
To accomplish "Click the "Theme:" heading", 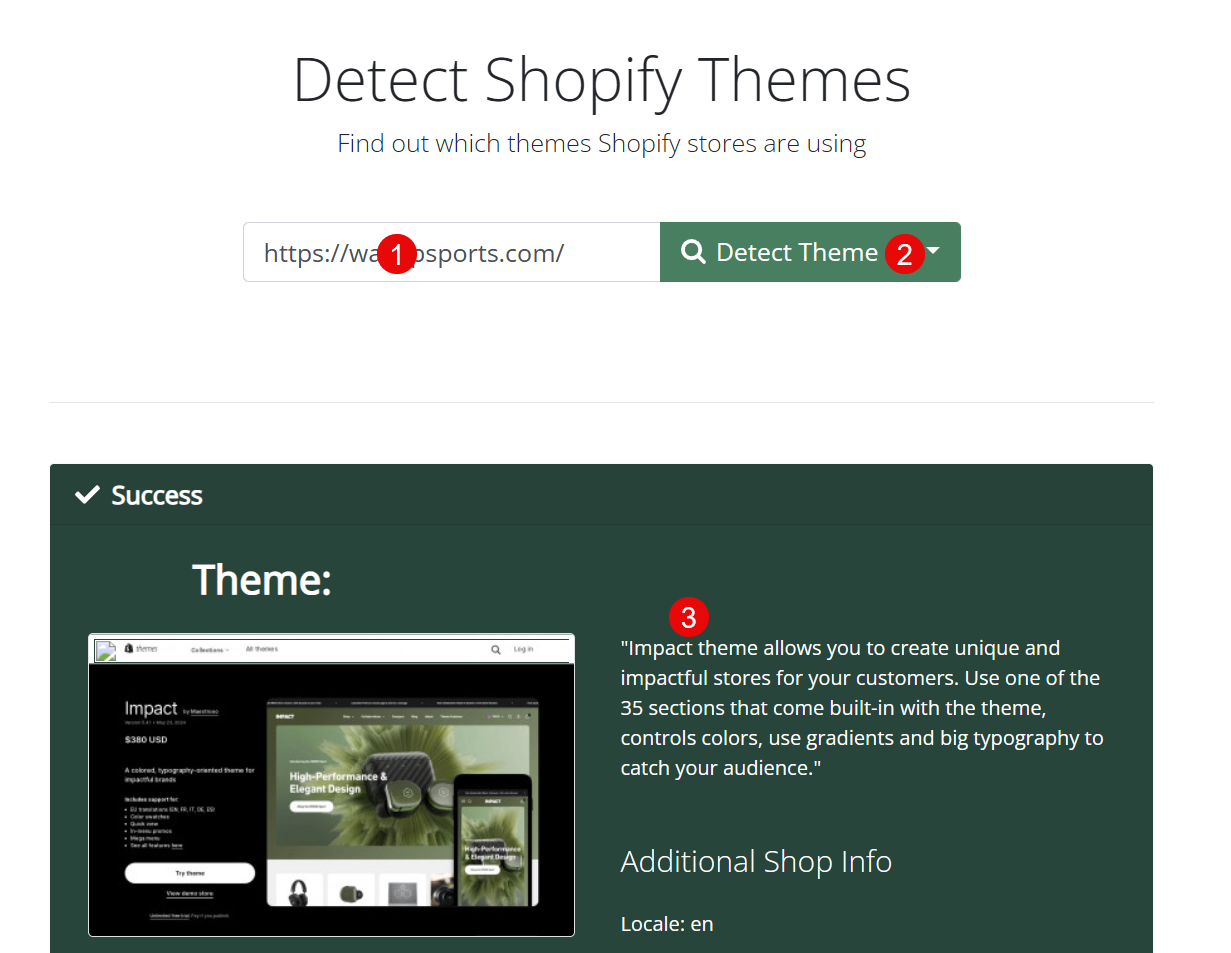I will coord(262,579).
